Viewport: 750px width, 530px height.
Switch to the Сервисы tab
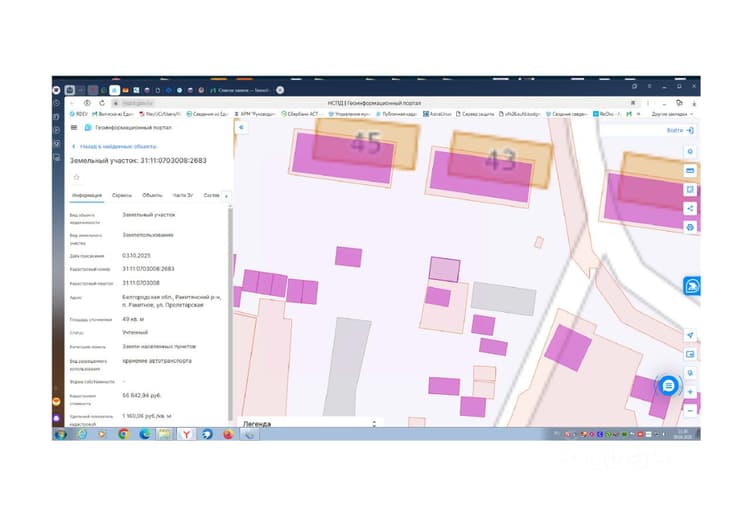(x=121, y=195)
